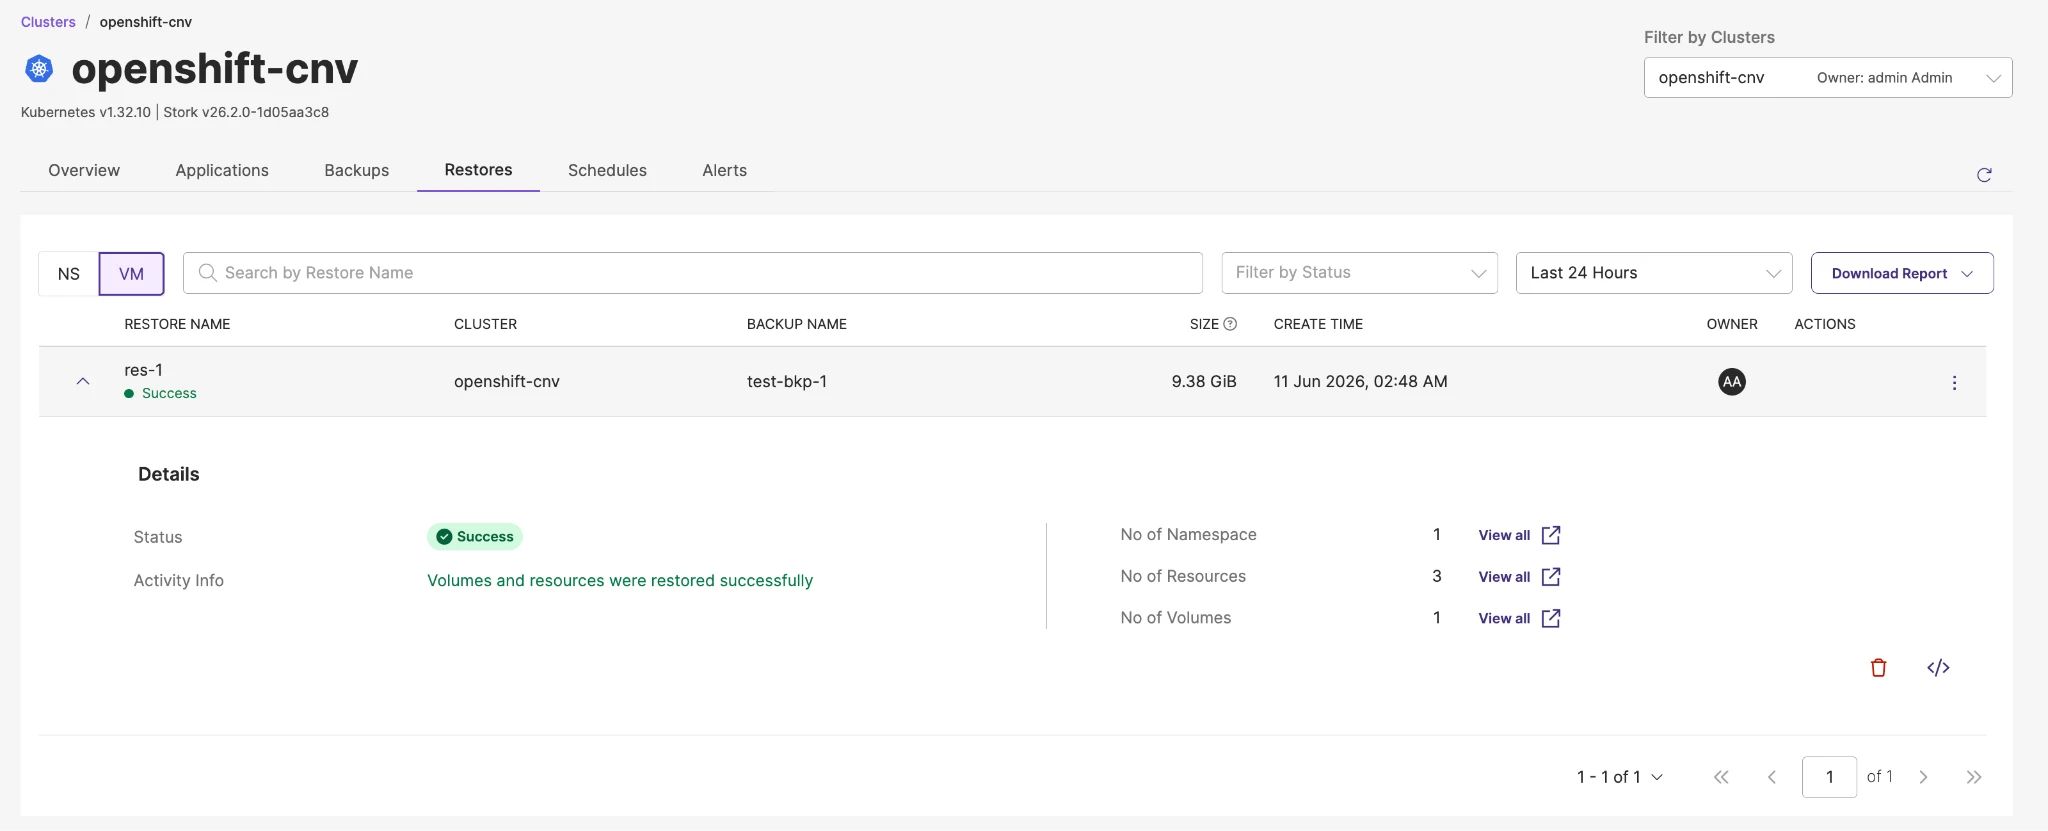Collapse the res-1 row details
The width and height of the screenshot is (2048, 831).
point(83,382)
